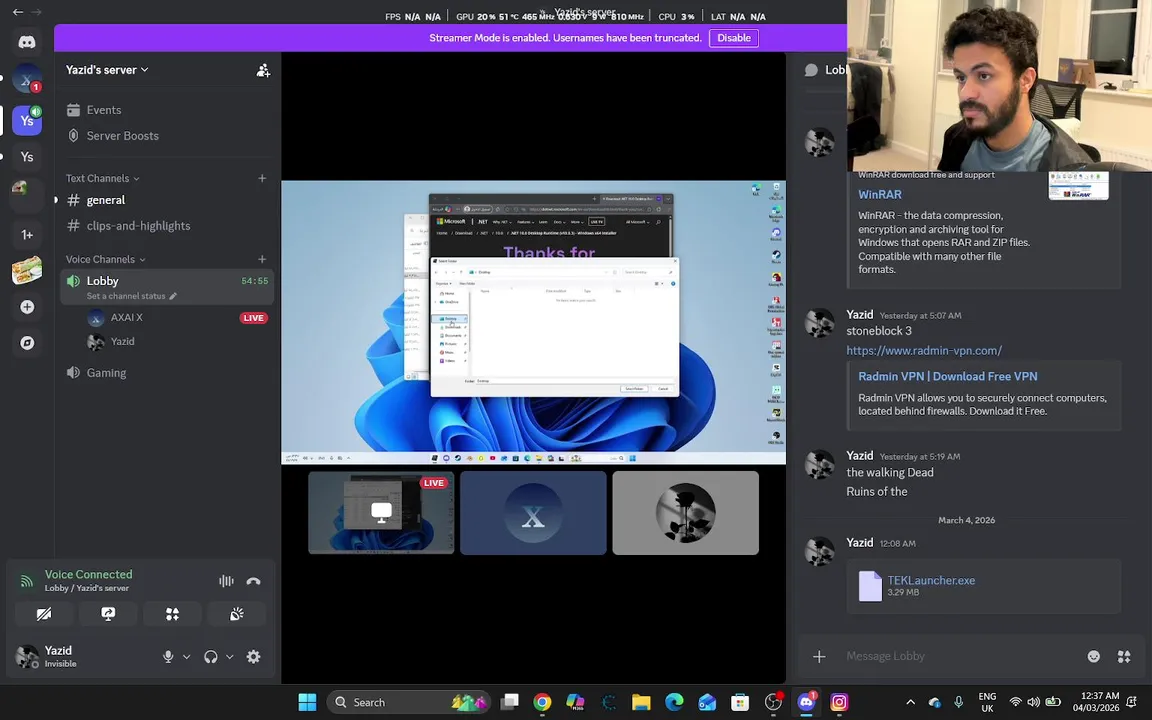1152x720 pixels.
Task: Open the Discover servers compass icon
Action: 27,343
